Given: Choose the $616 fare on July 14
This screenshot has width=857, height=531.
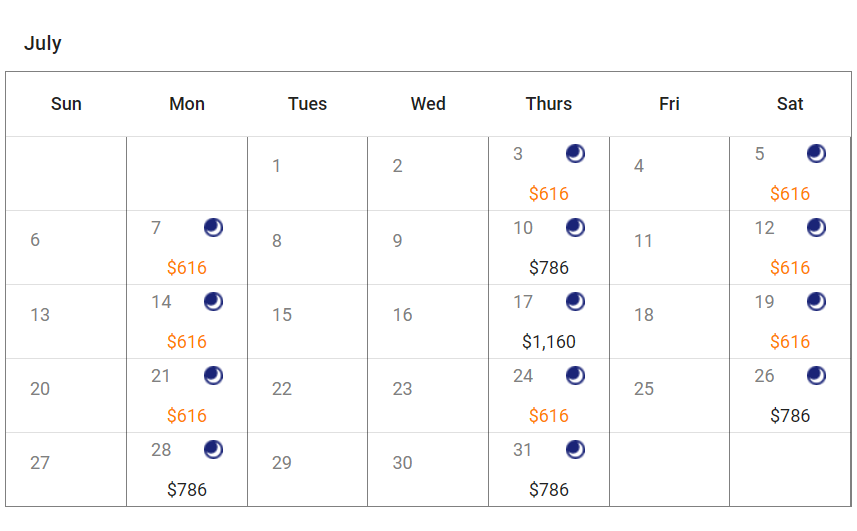Looking at the screenshot, I should tap(187, 342).
